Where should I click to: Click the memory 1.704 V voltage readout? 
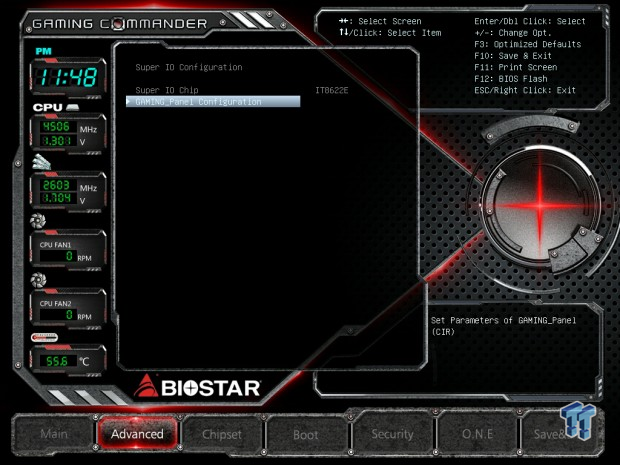[58, 198]
